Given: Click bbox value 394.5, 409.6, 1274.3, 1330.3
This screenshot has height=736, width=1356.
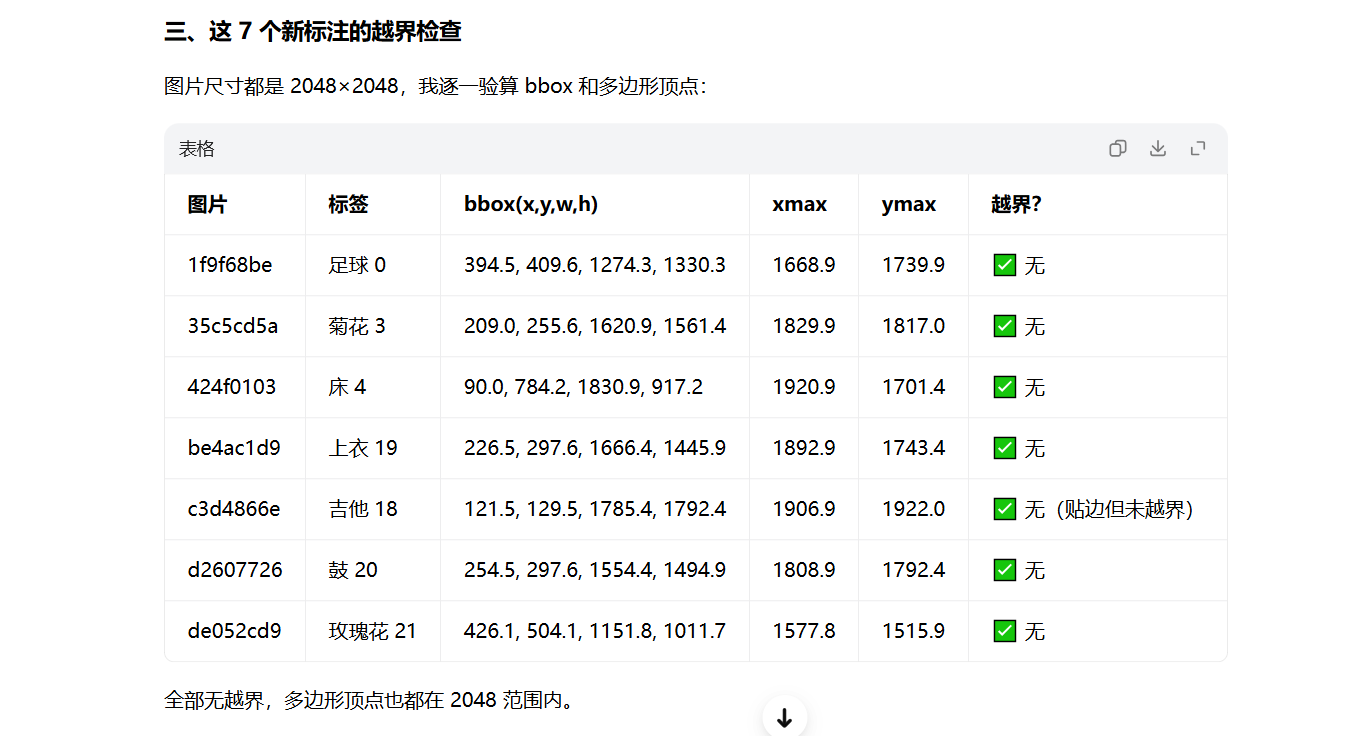Looking at the screenshot, I should click(595, 265).
